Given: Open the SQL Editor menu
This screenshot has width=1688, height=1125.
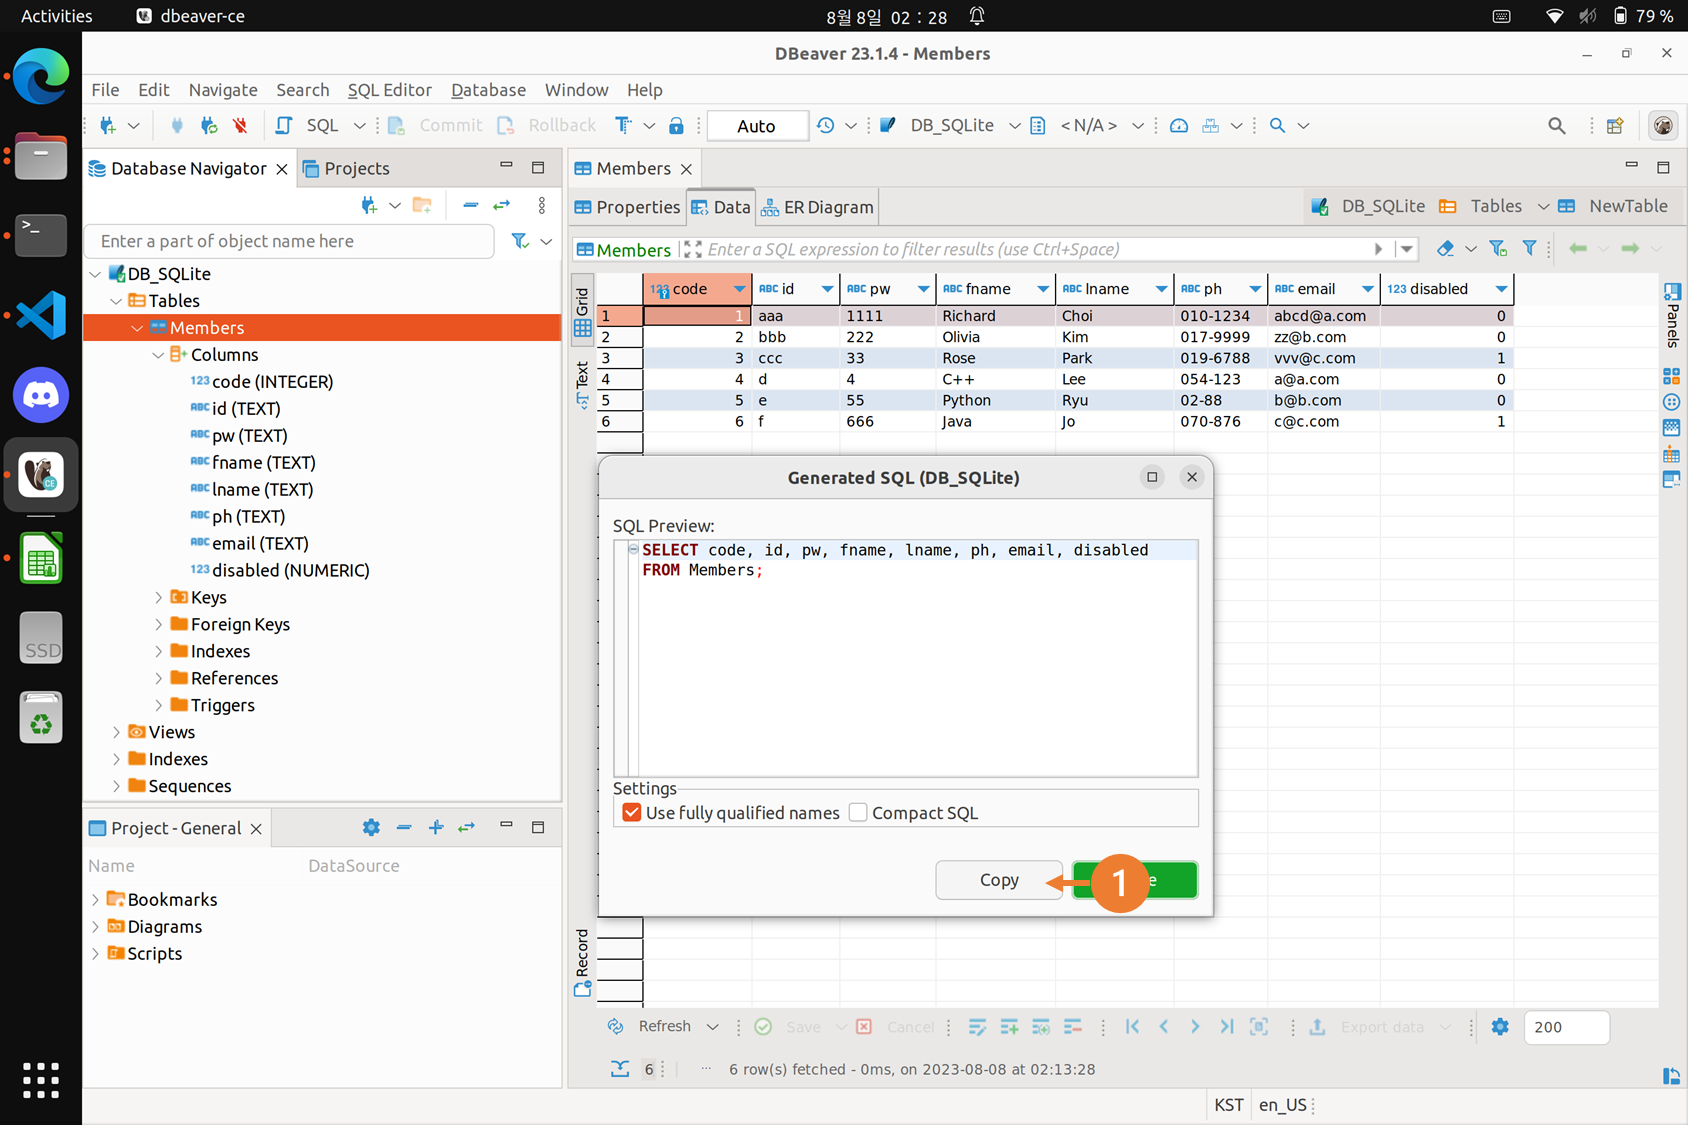Looking at the screenshot, I should [x=389, y=90].
